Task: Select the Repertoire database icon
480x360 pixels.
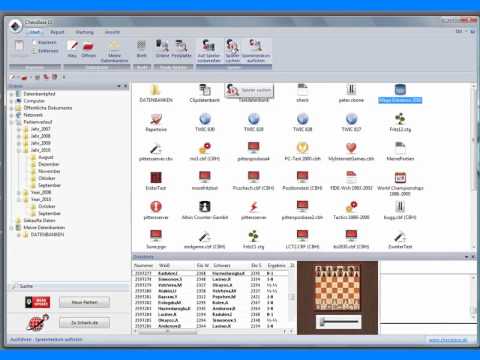Action: point(156,123)
